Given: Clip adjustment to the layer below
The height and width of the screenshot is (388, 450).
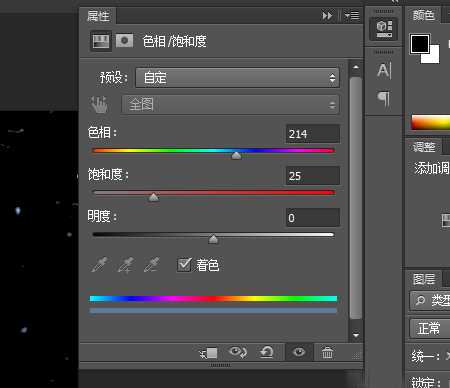Looking at the screenshot, I should pos(209,353).
